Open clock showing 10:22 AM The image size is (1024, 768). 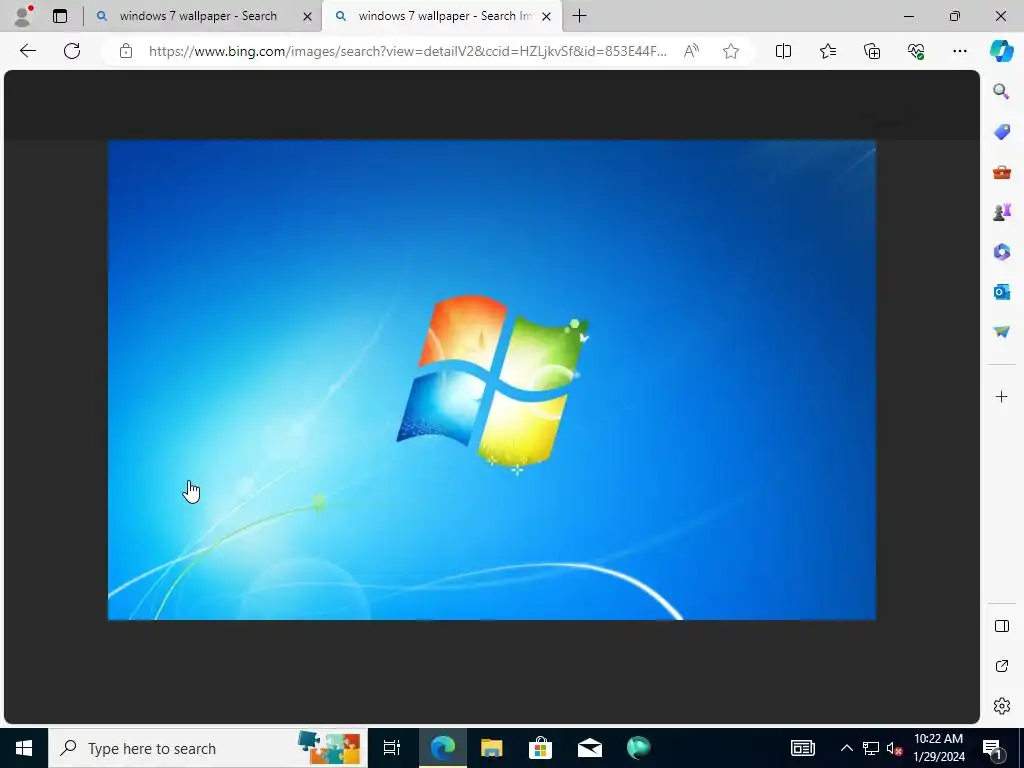pyautogui.click(x=938, y=748)
